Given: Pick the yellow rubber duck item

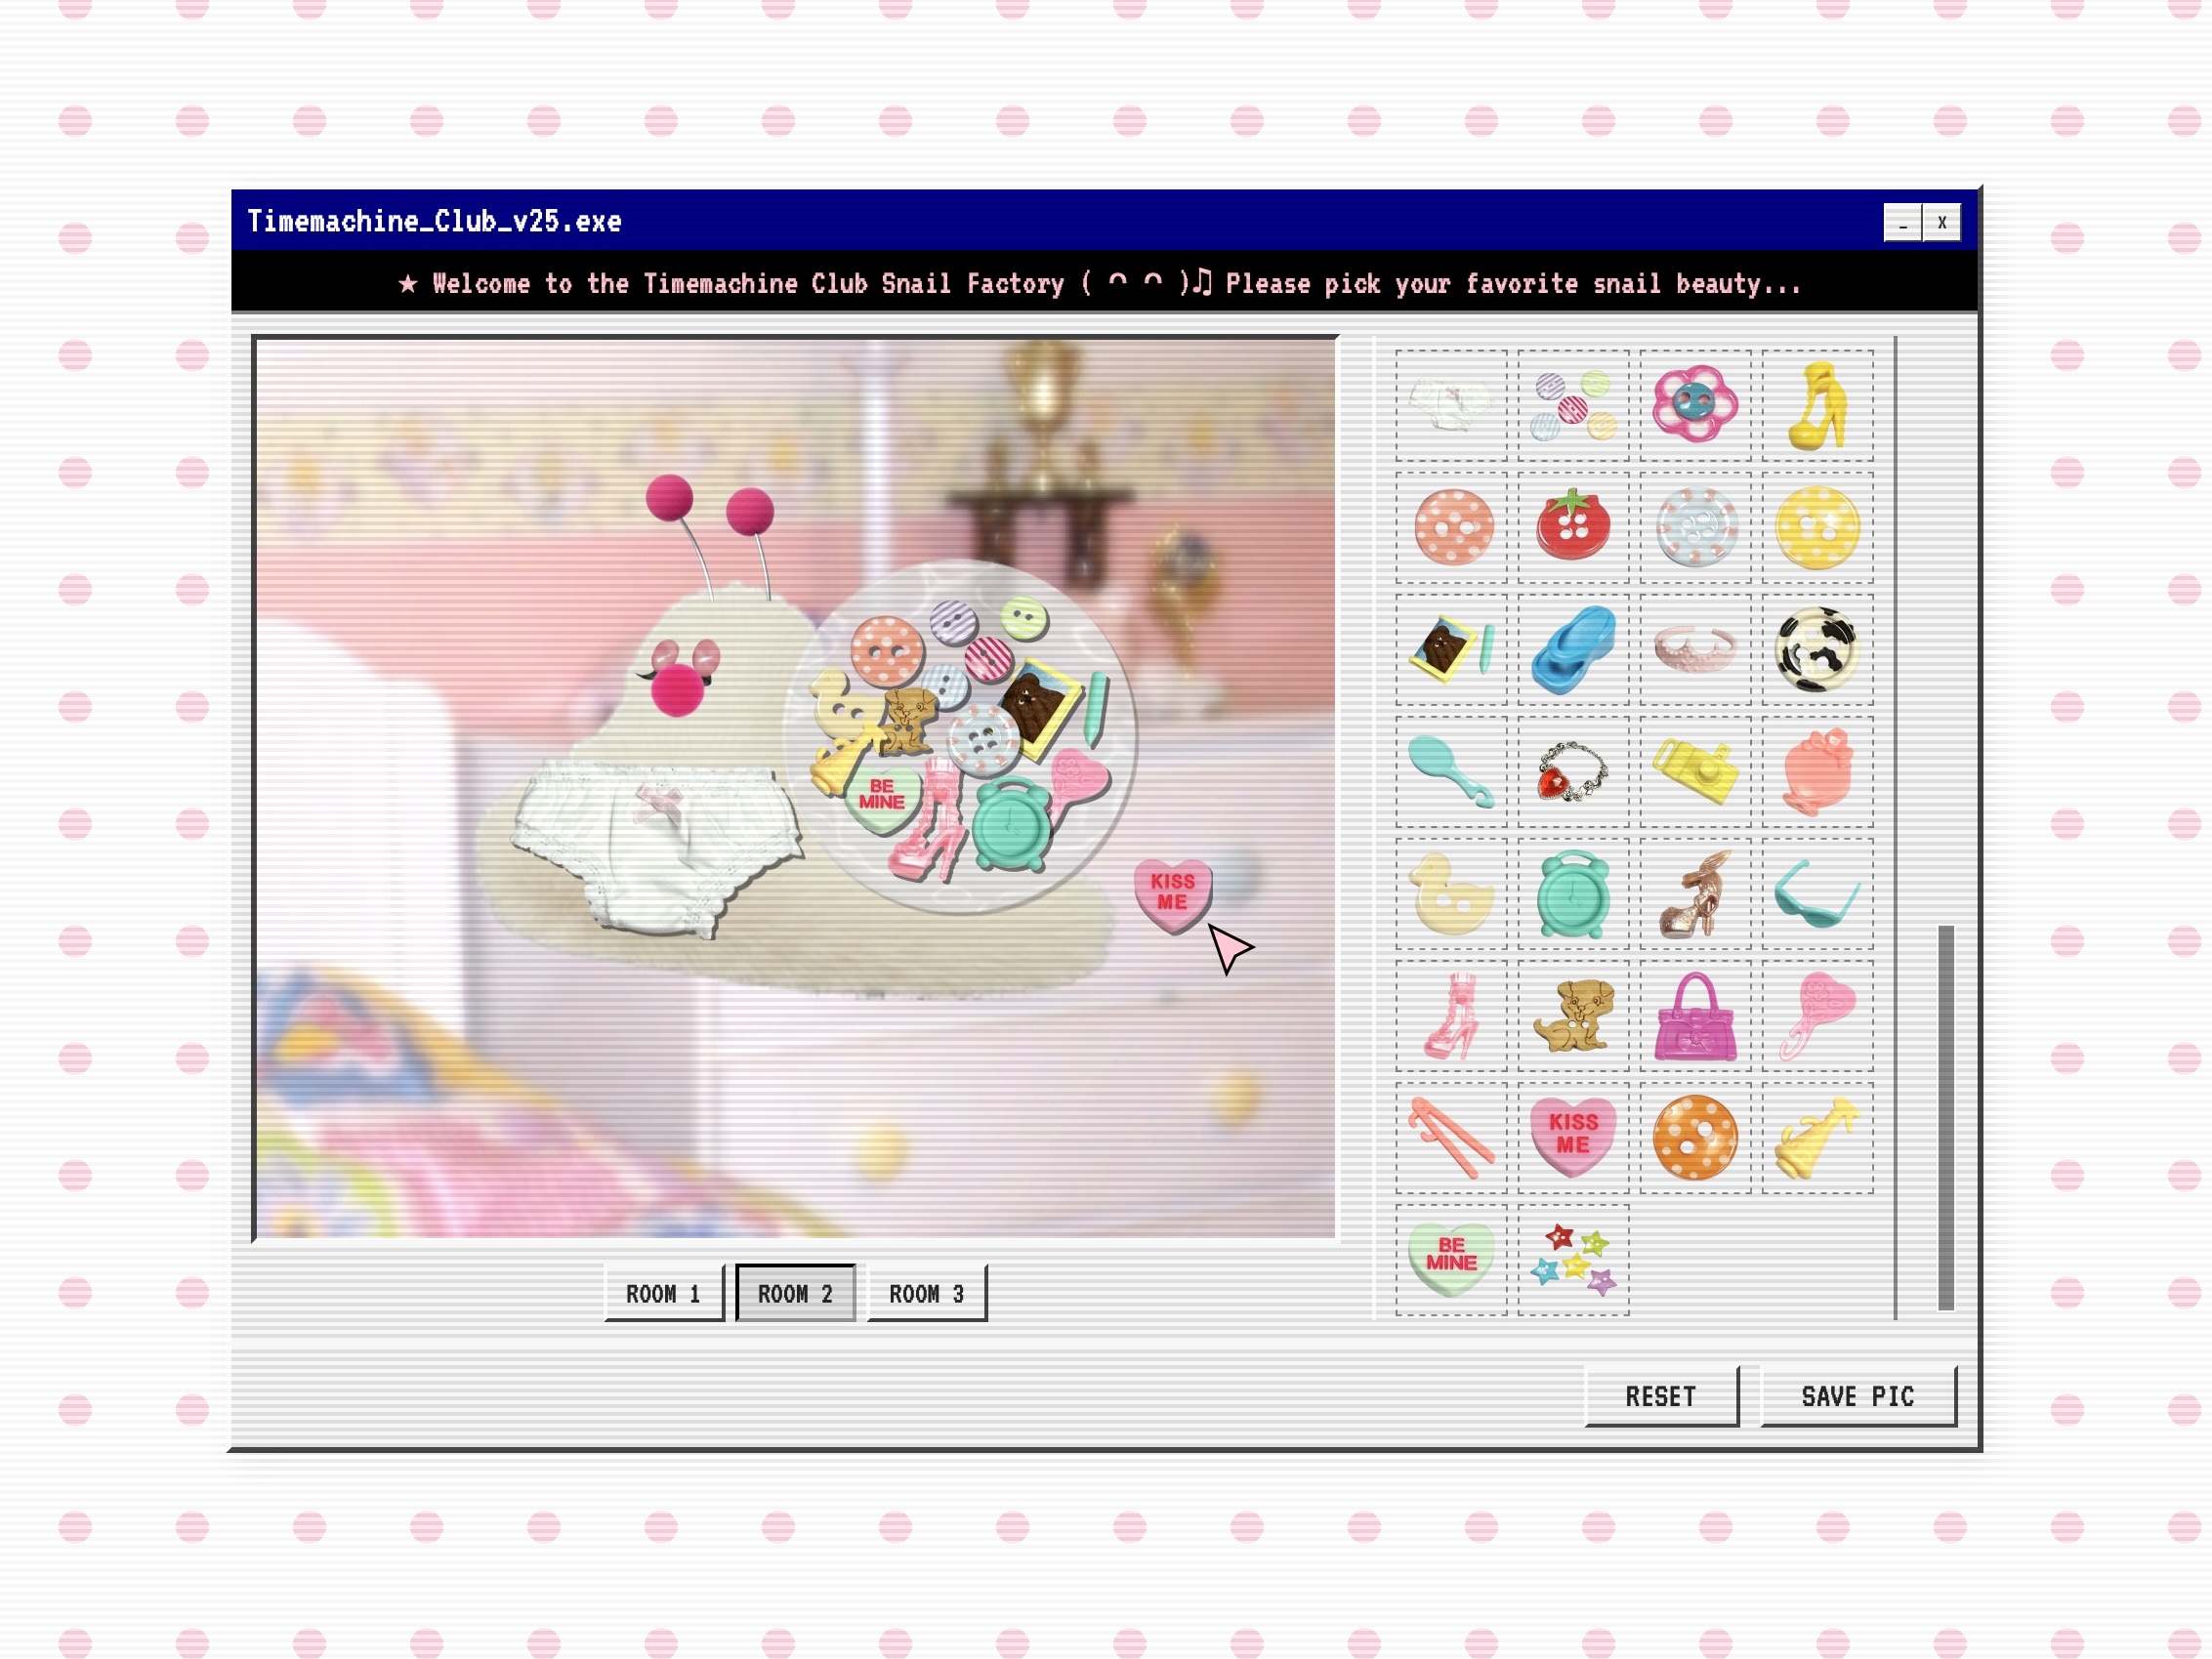Looking at the screenshot, I should 1451,893.
